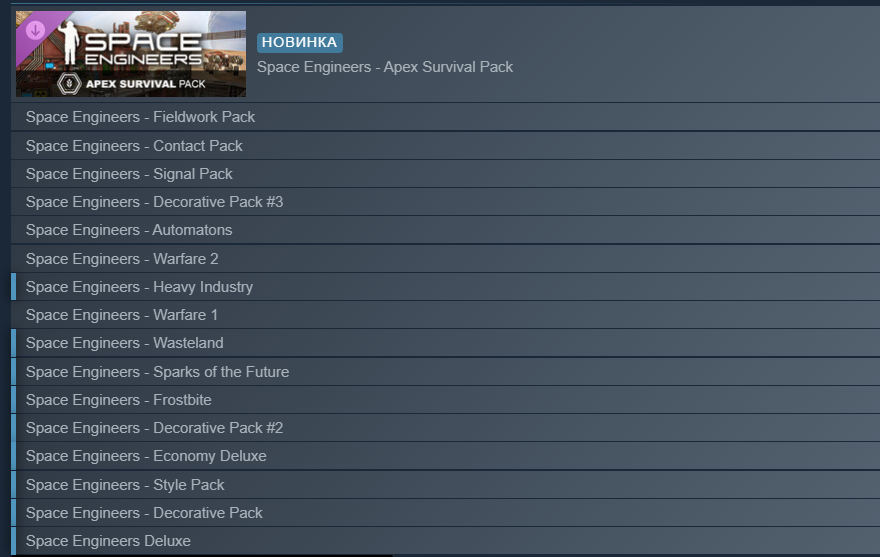
Task: Click the НОВИНКА badge
Action: [300, 42]
